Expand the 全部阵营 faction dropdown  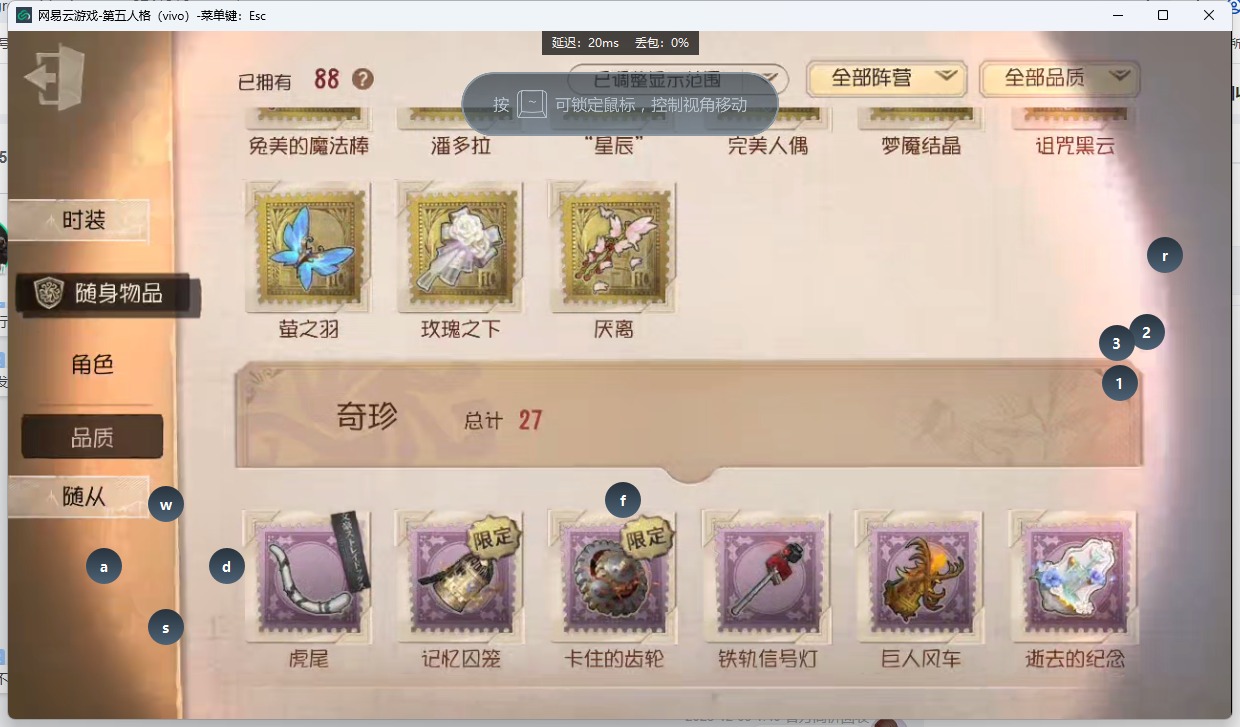pos(887,78)
